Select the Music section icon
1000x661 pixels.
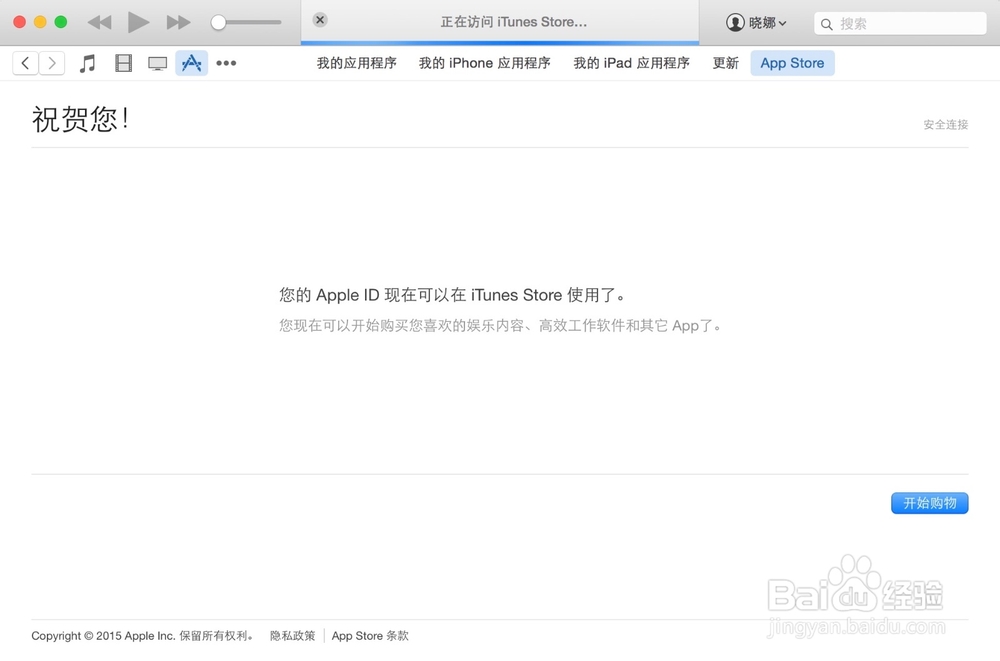[x=87, y=62]
